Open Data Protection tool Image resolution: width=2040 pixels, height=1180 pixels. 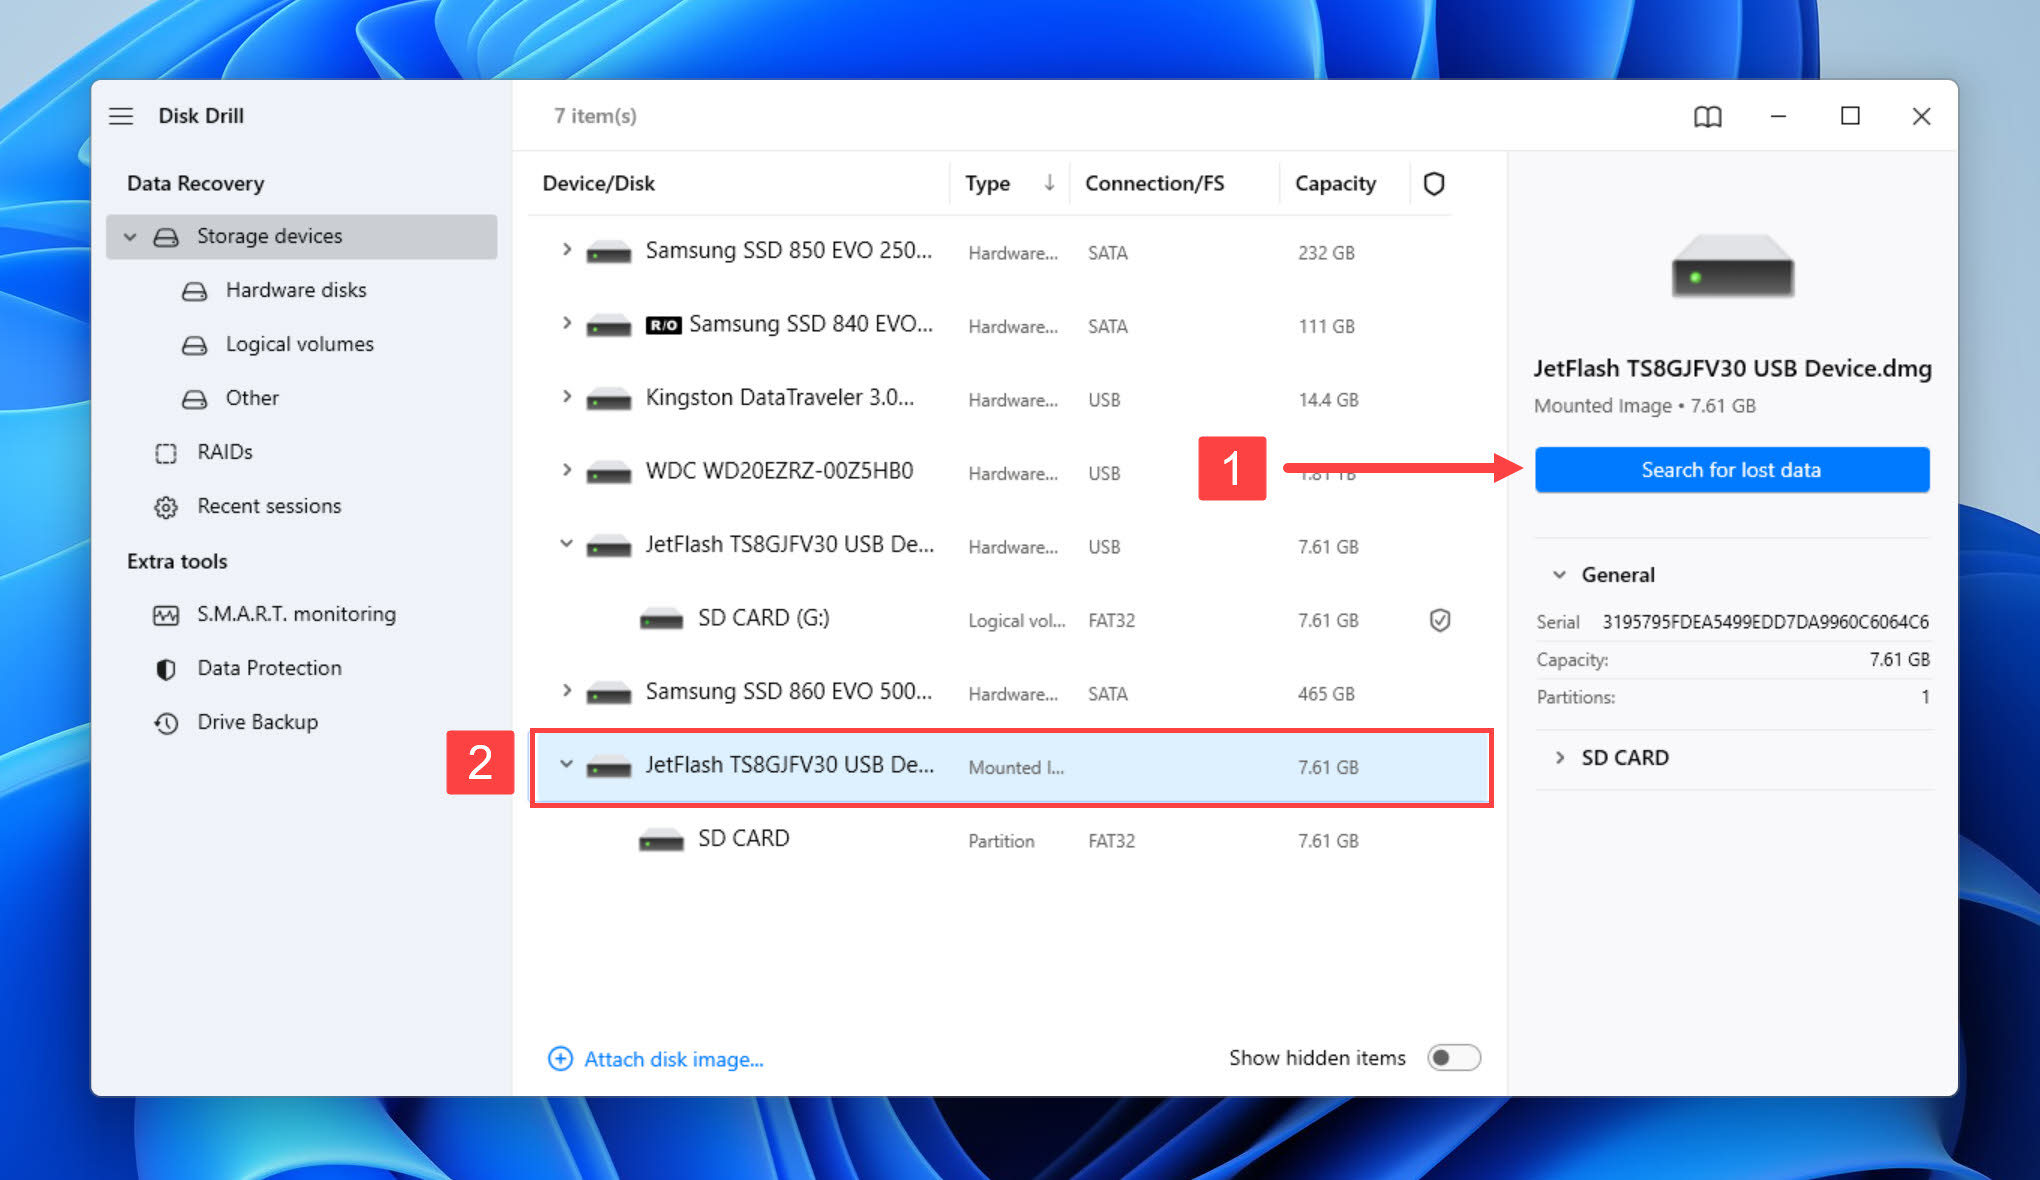[269, 668]
